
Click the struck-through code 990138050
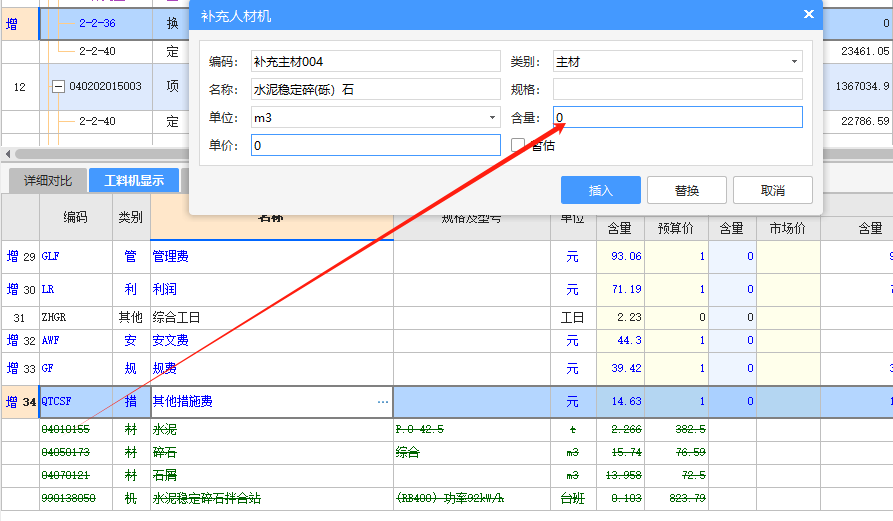coord(68,499)
